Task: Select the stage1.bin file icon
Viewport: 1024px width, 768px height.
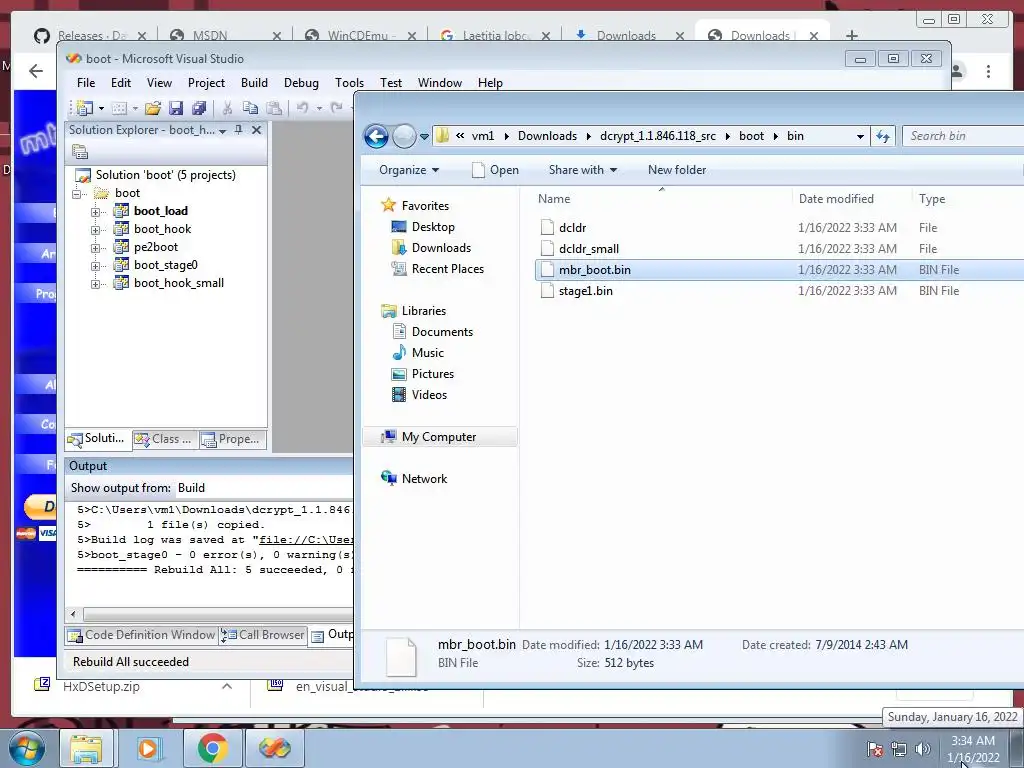Action: (x=547, y=291)
